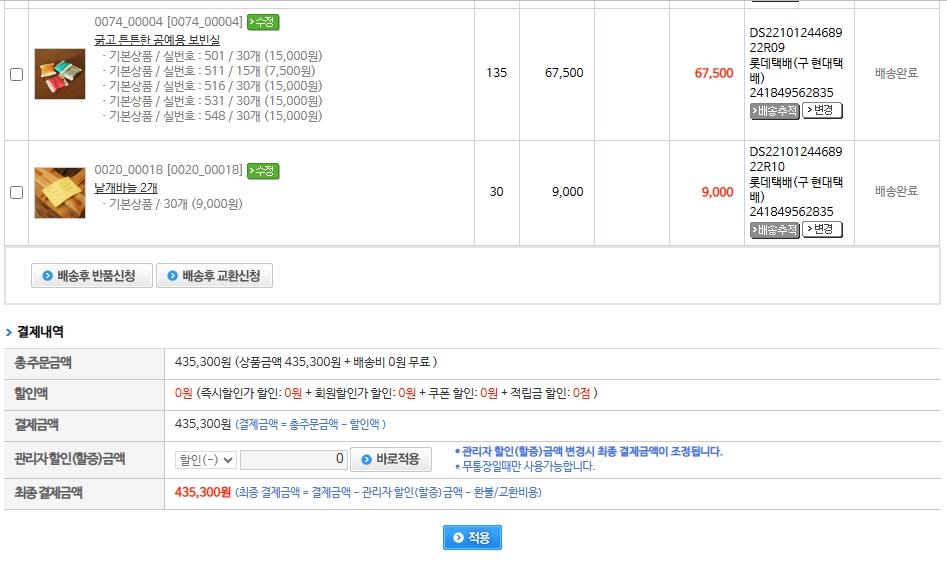Open the 굵고 튼튼한 공예용 보빈실 product link
Screen dimensions: 947x561
point(158,39)
